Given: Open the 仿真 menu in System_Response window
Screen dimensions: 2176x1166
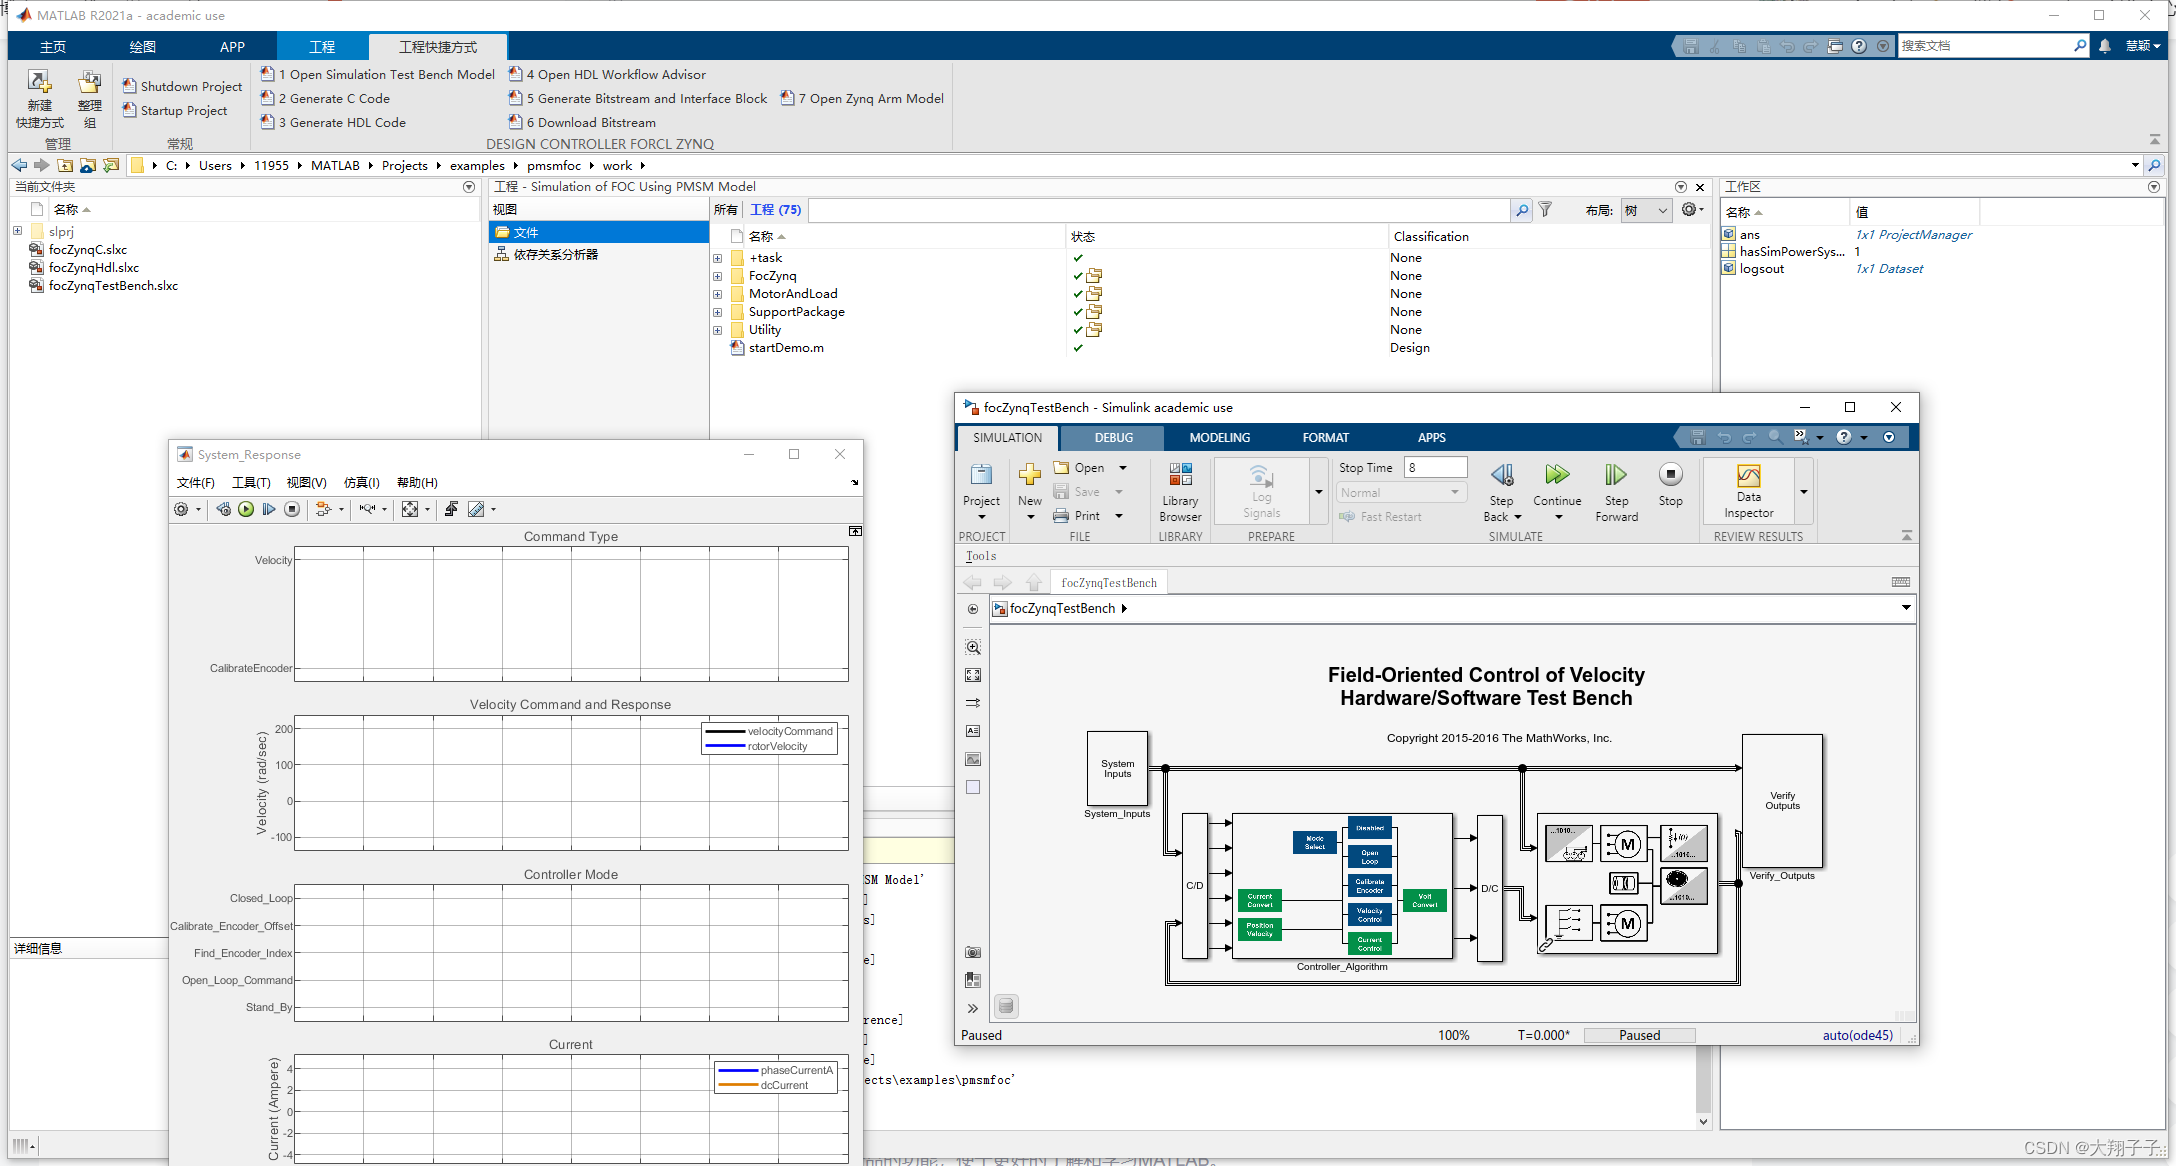Looking at the screenshot, I should [x=361, y=482].
